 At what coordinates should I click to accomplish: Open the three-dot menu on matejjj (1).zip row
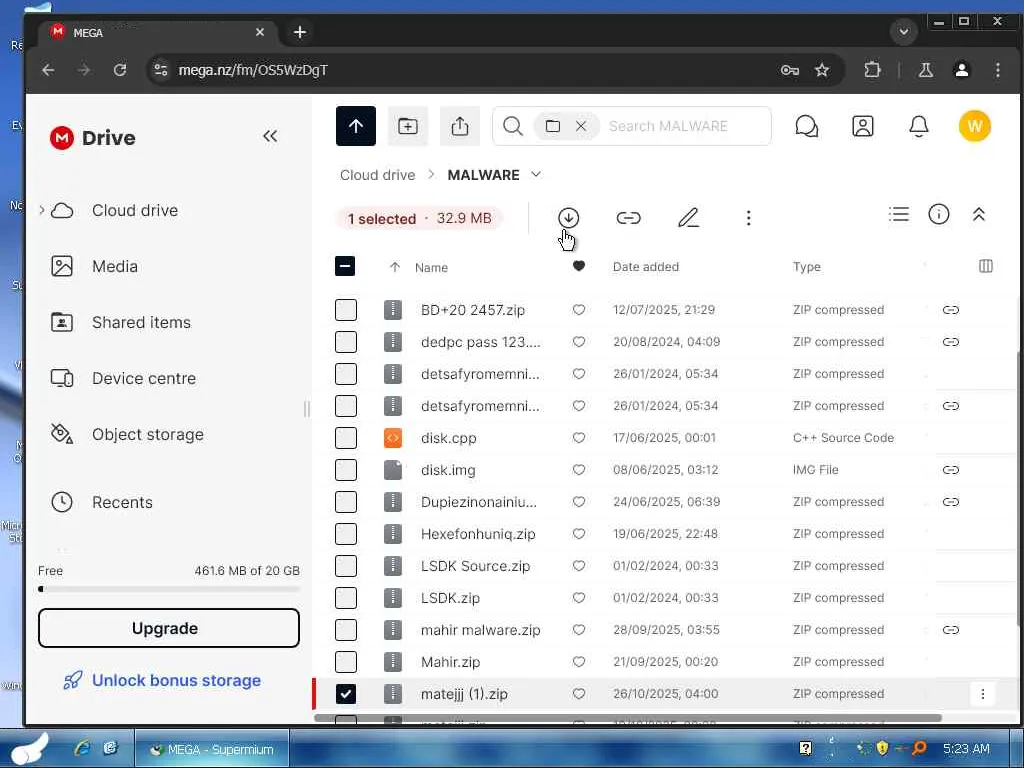tap(982, 694)
